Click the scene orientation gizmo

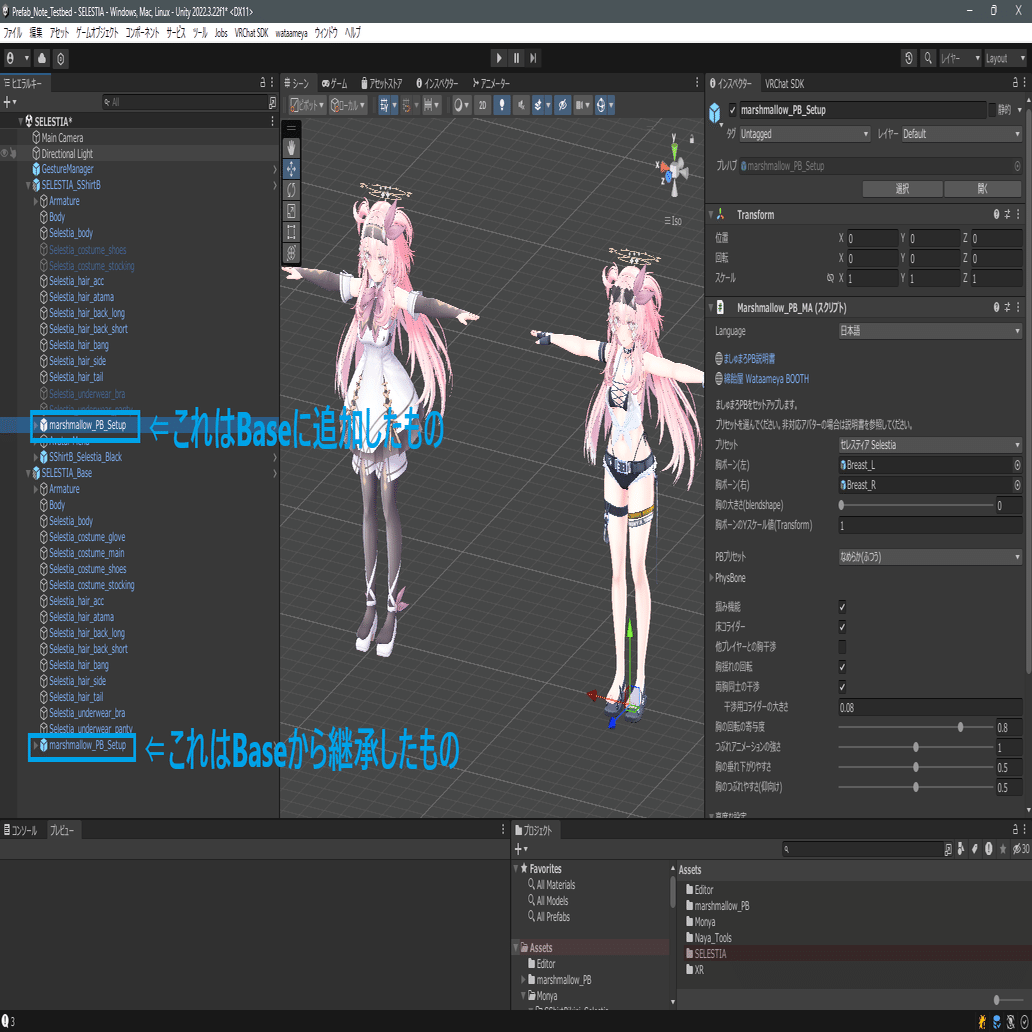674,168
